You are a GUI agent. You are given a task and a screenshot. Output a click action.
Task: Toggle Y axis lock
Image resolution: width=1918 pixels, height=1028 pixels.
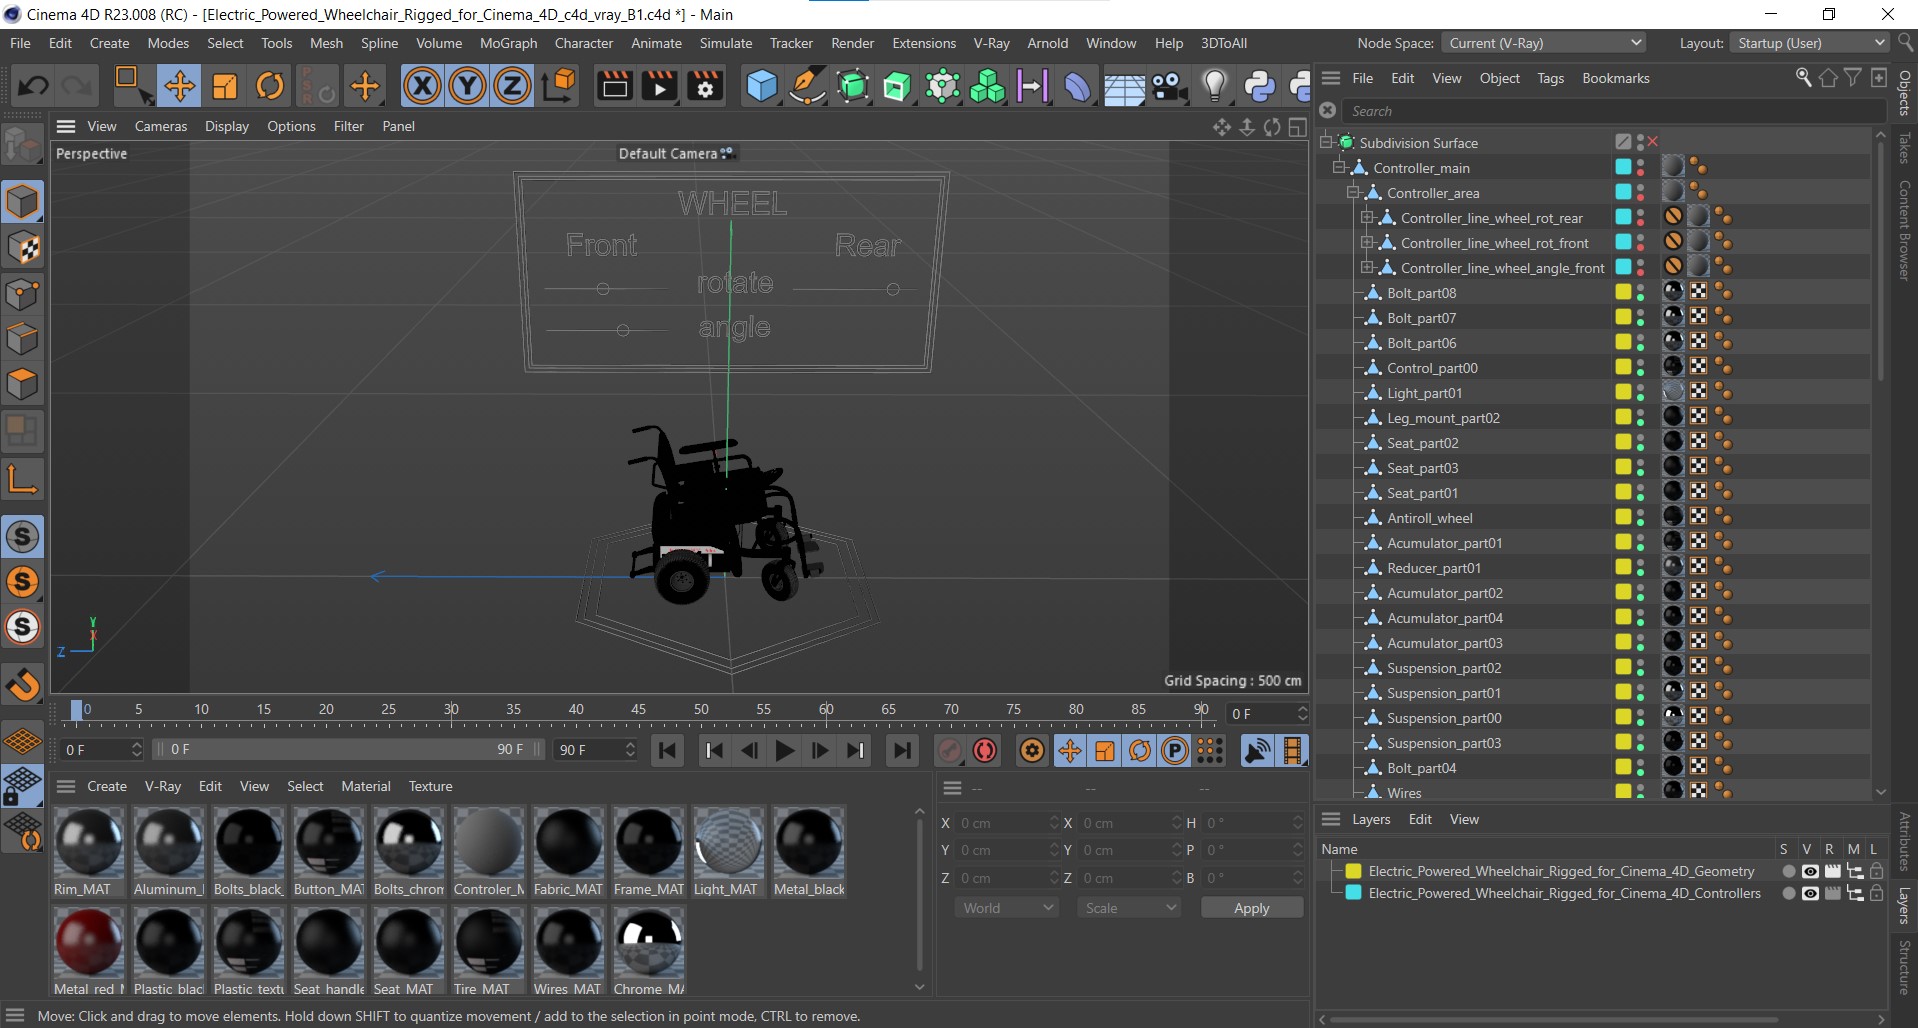coord(467,86)
